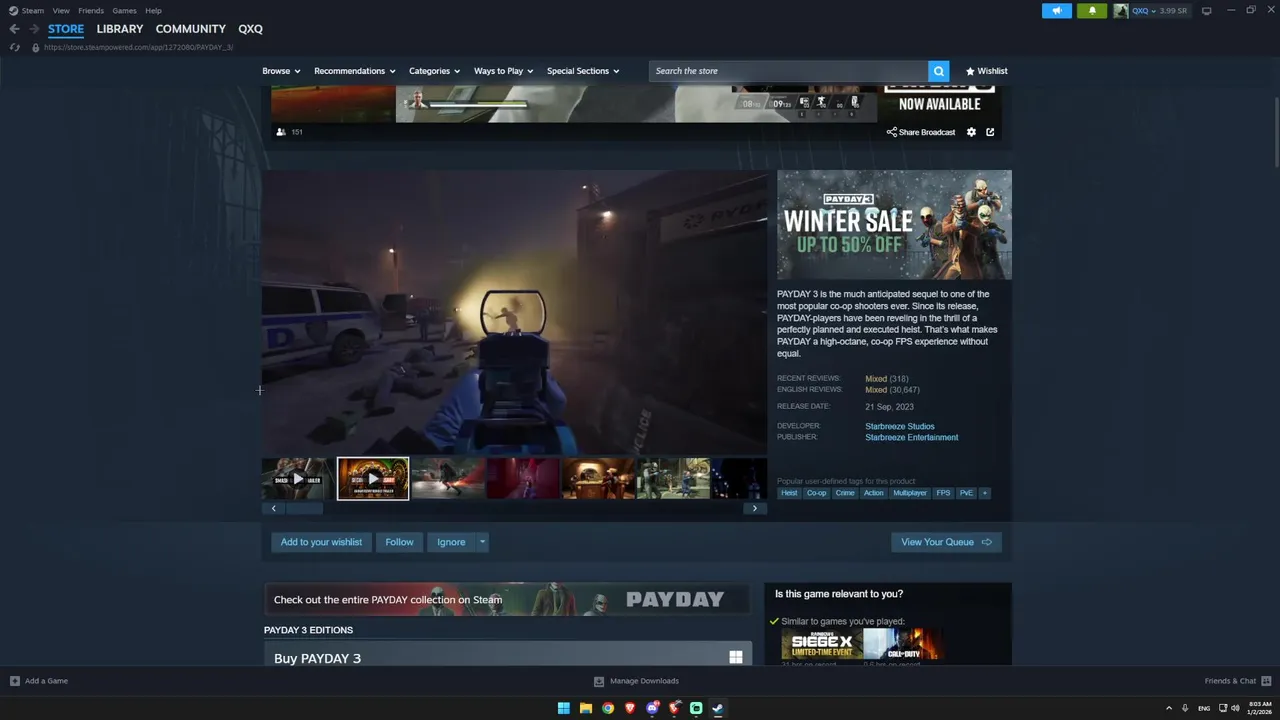This screenshot has height=720, width=1280.
Task: Click the Co-op tag
Action: point(817,493)
